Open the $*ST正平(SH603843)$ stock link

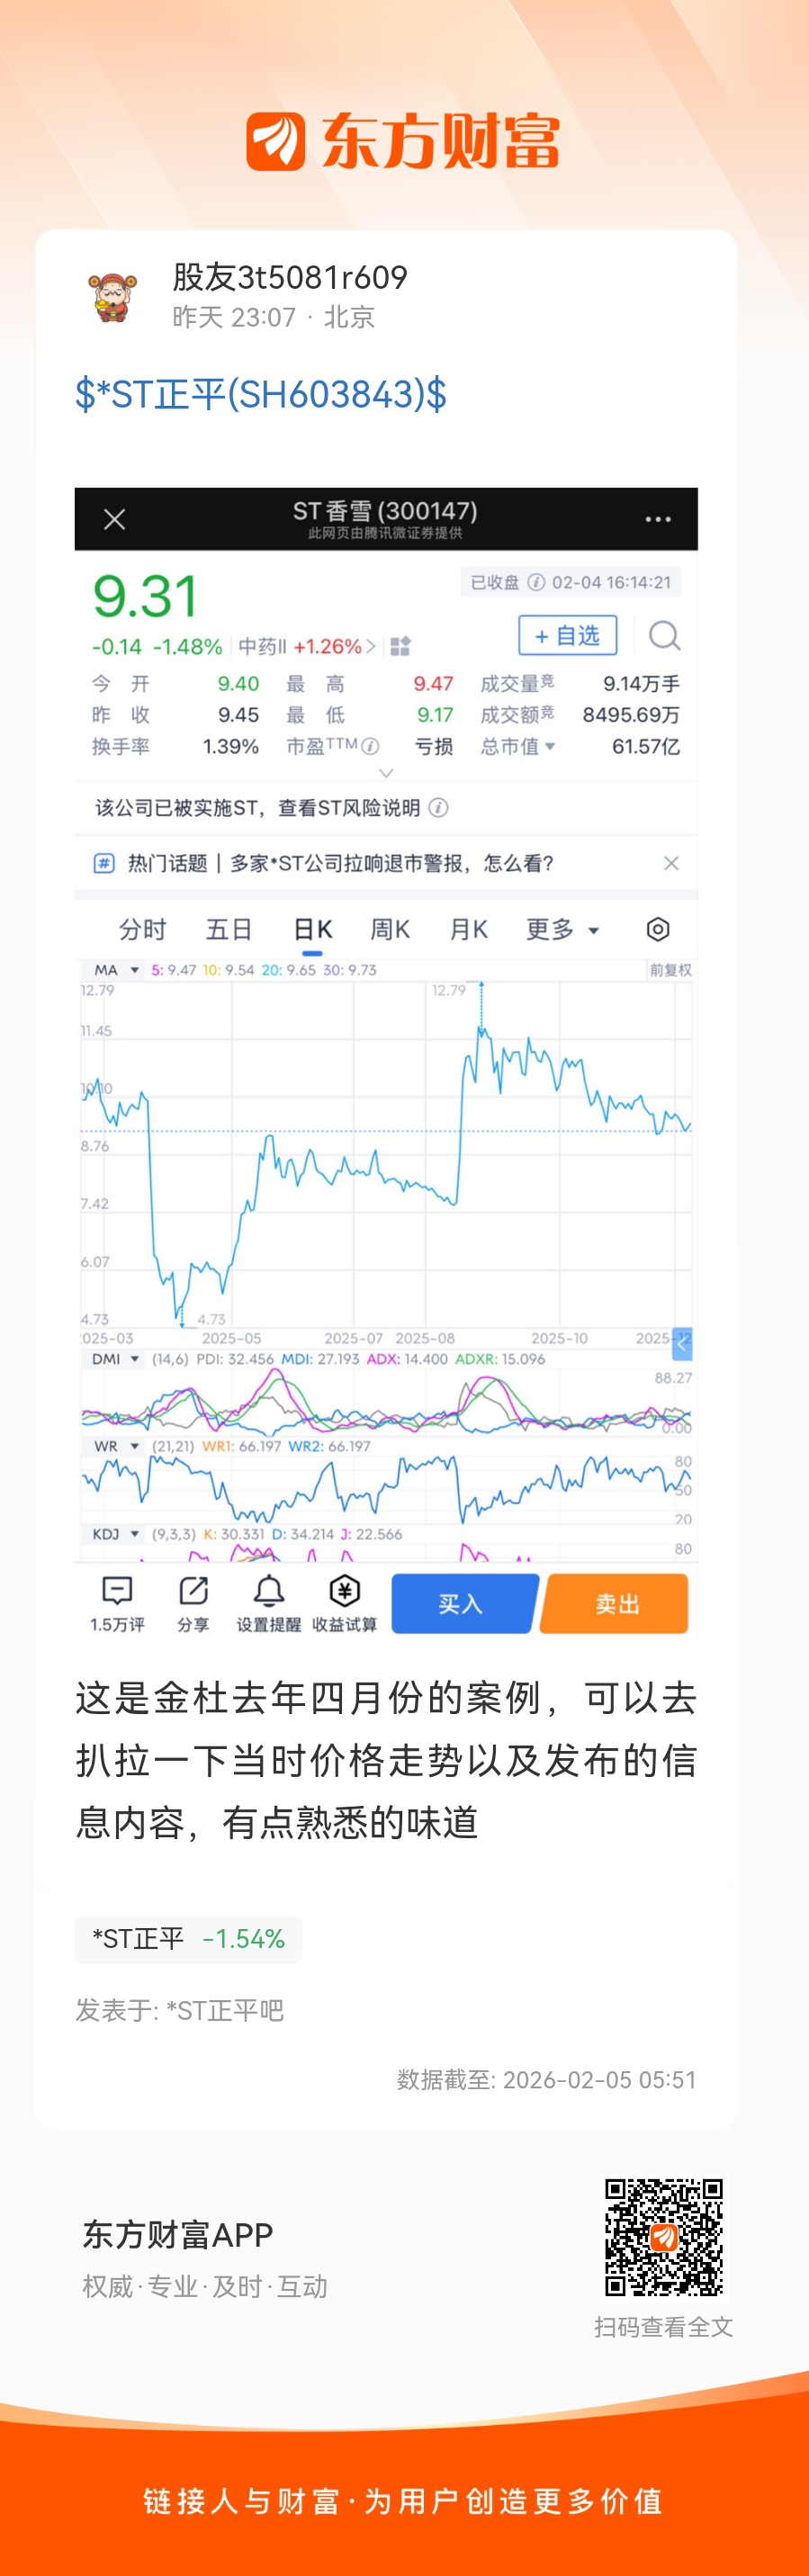pyautogui.click(x=261, y=395)
